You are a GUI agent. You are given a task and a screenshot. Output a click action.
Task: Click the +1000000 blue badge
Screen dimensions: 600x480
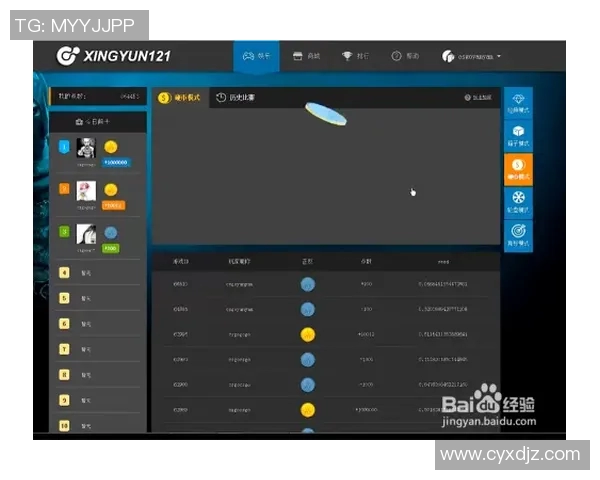click(x=116, y=162)
